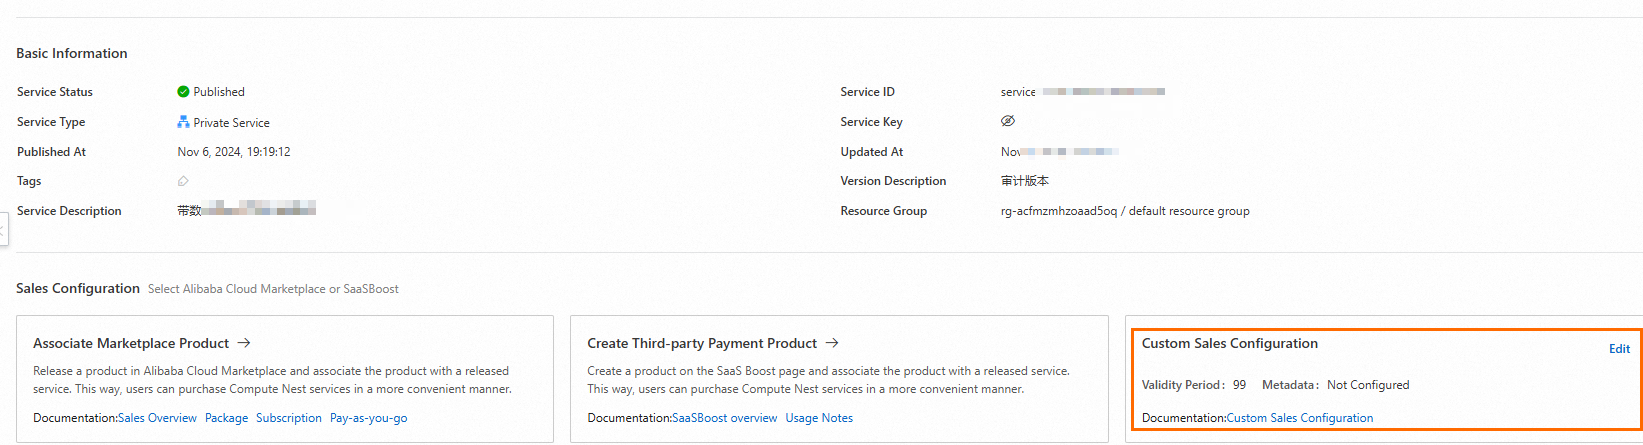Viewport: 1643px width, 445px height.
Task: Click the arrow beside Create Third-party Payment Product
Action: 832,343
